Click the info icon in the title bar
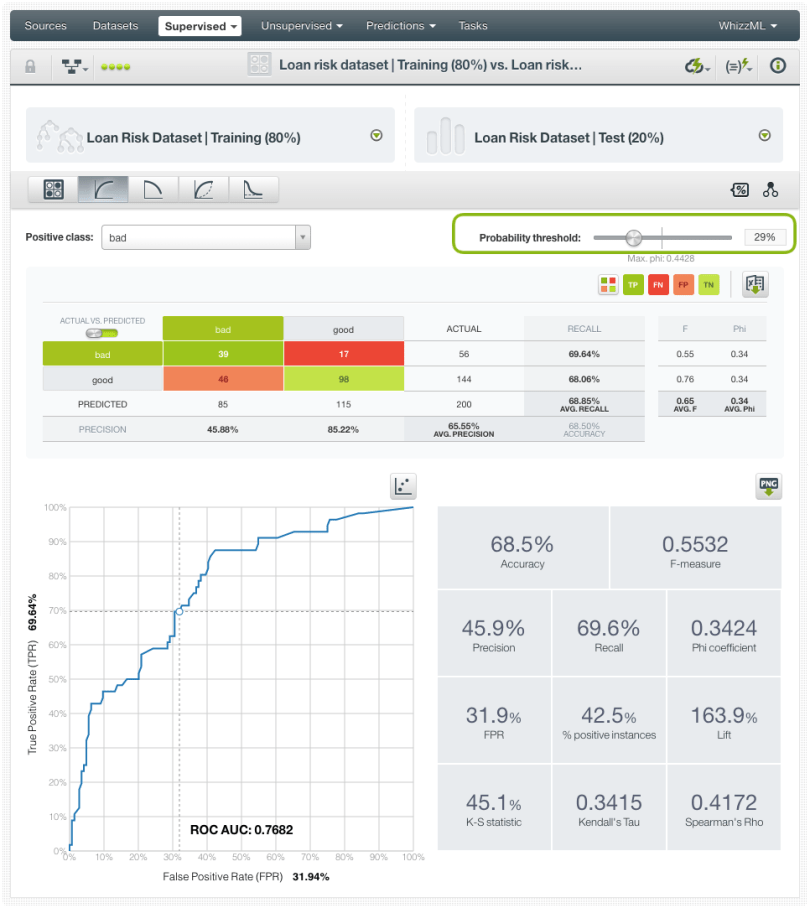Image resolution: width=810 pixels, height=908 pixels. pos(777,66)
